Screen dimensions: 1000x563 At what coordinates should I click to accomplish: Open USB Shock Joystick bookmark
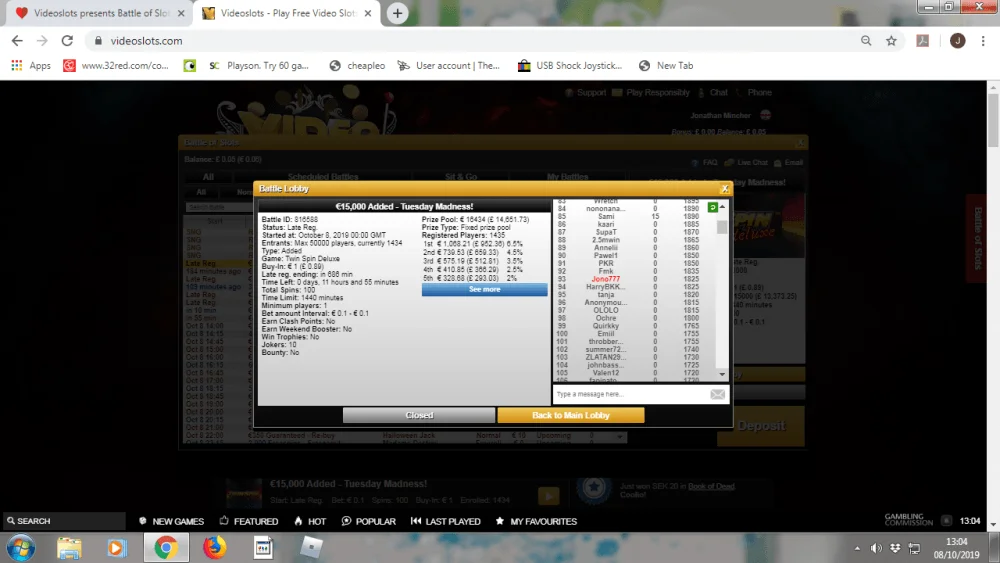click(x=570, y=66)
